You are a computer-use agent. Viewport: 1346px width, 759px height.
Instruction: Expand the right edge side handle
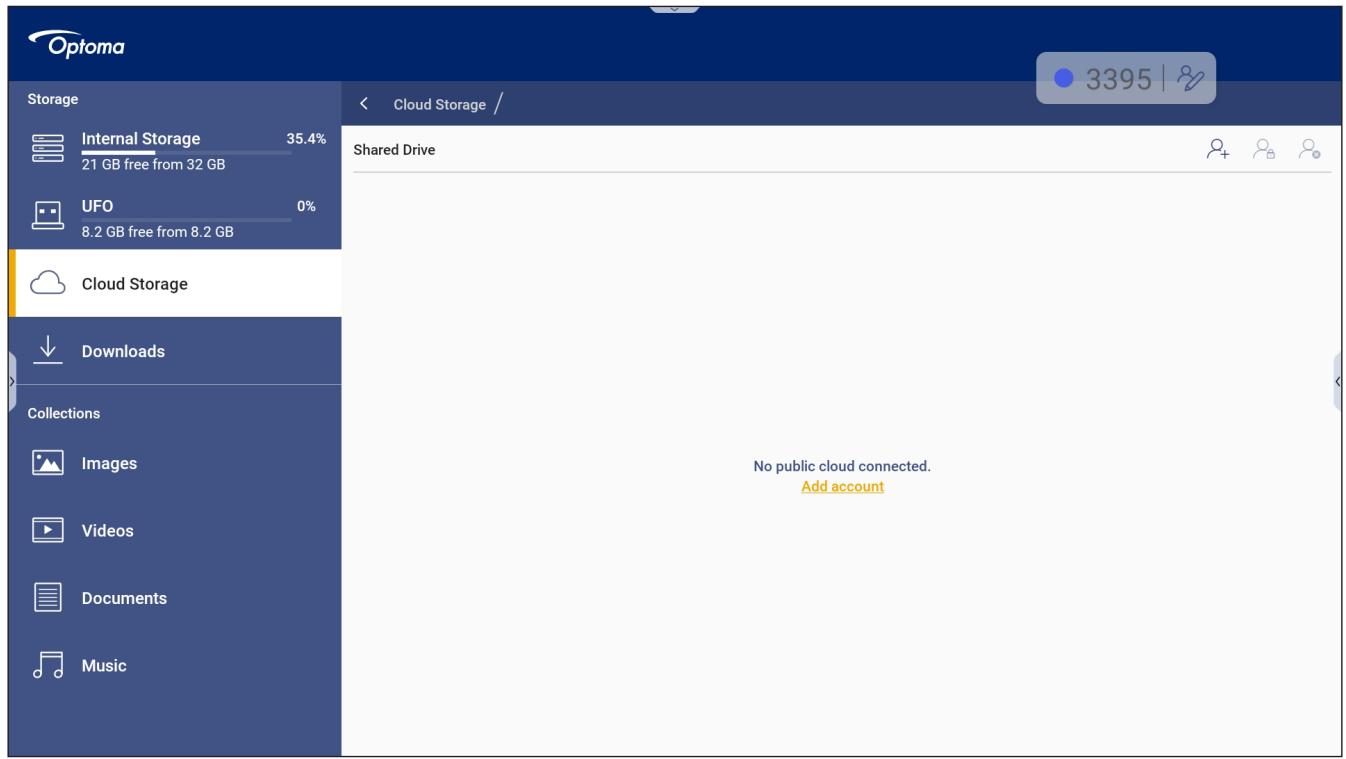[x=1337, y=382]
